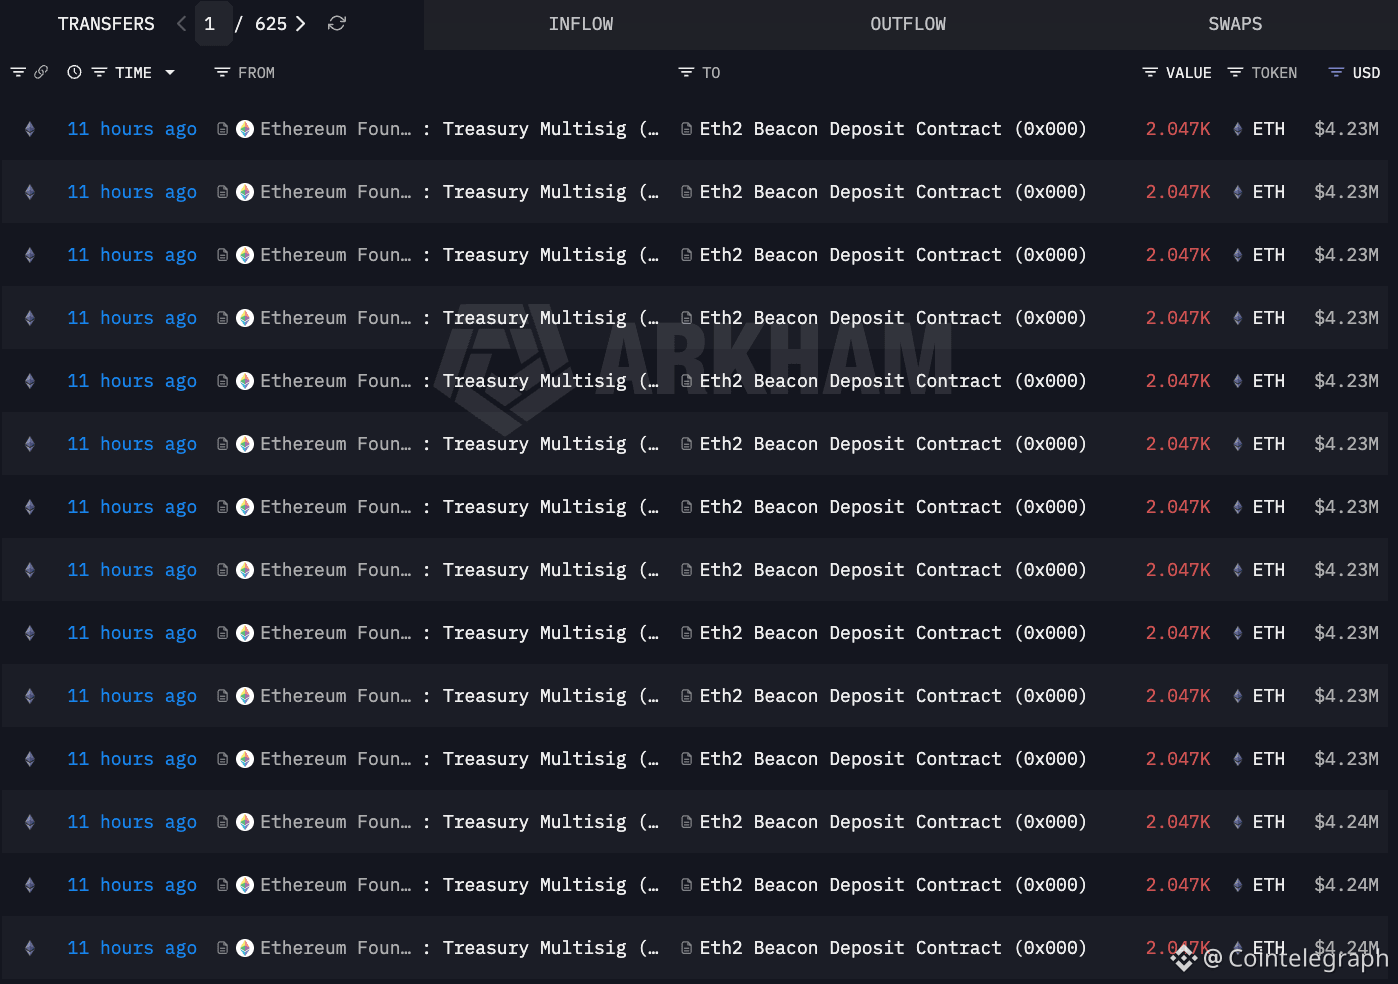
Task: Click the document icon on the first transfer row
Action: 221,128
